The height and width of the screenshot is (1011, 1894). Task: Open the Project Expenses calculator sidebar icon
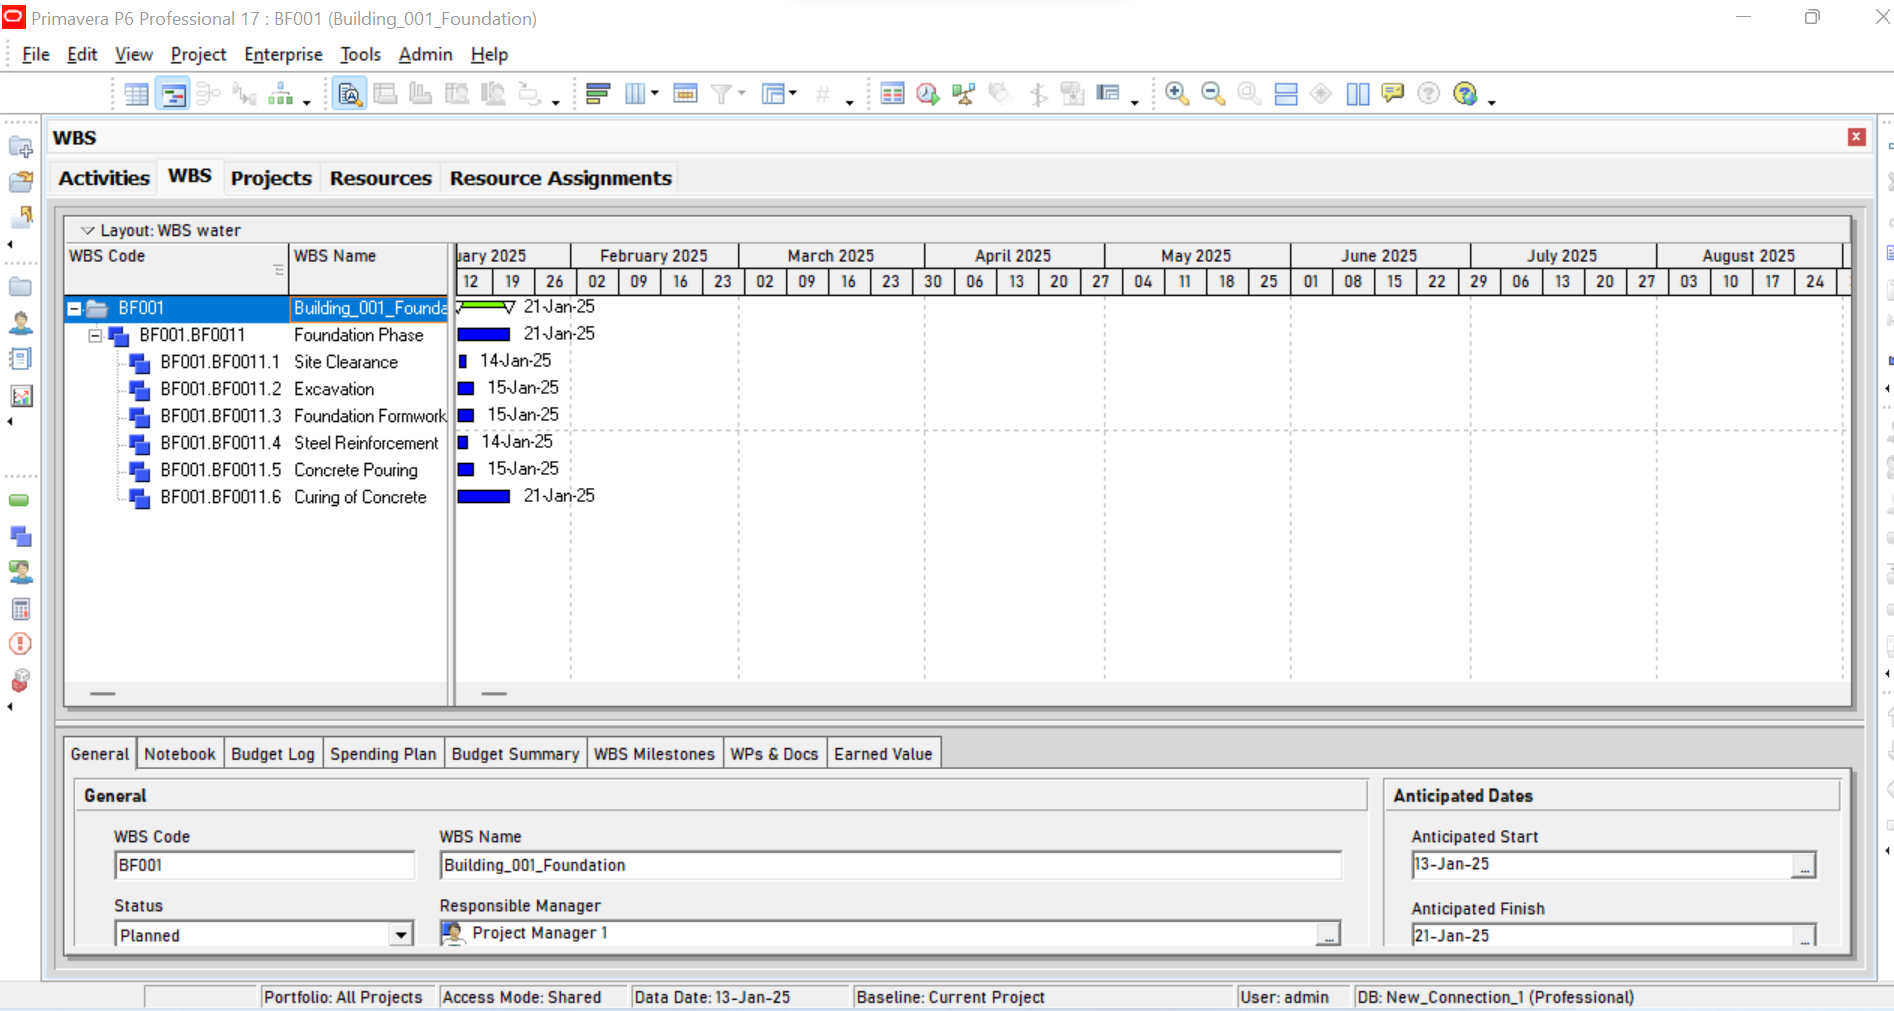point(20,608)
